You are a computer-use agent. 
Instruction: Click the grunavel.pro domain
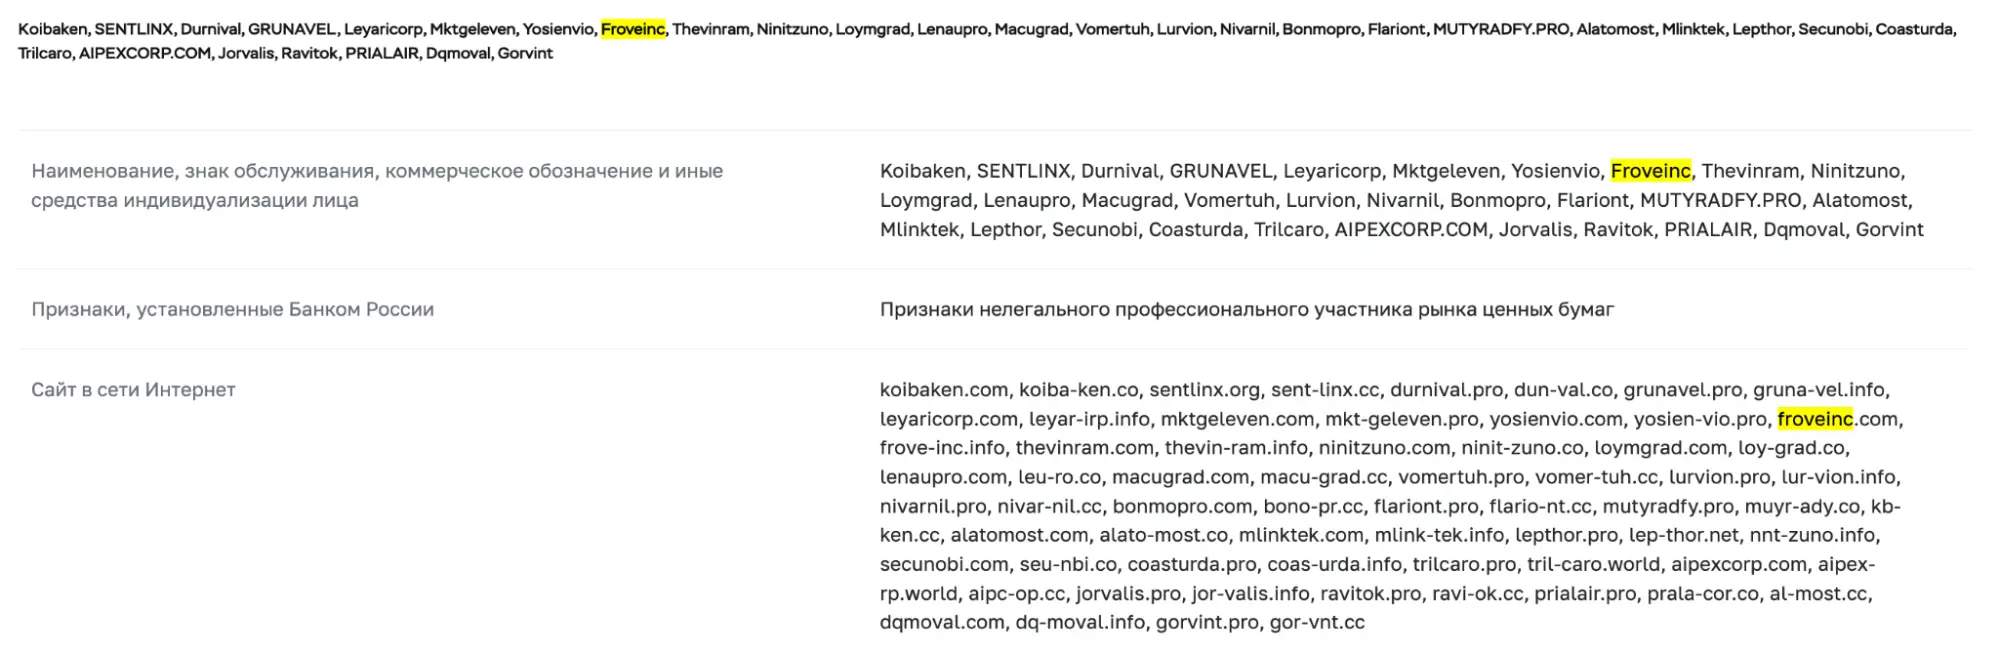click(1682, 390)
